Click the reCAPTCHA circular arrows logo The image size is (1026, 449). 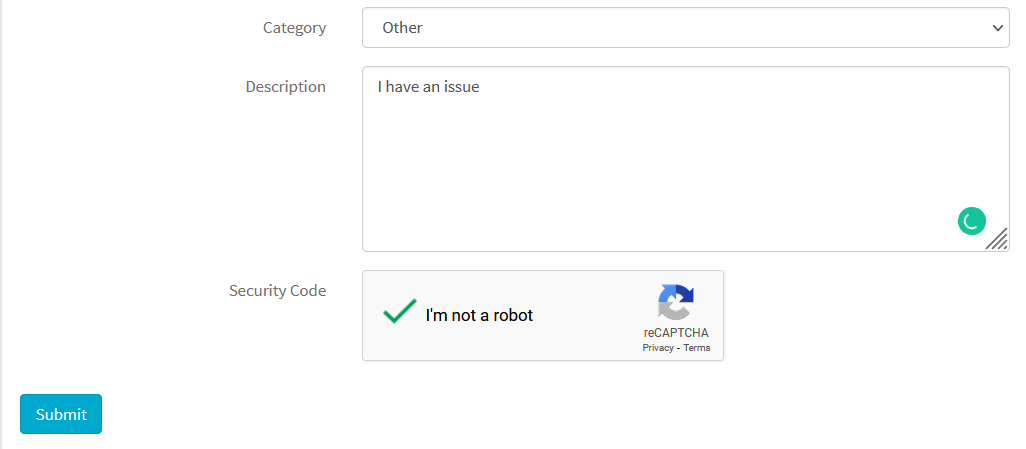click(x=675, y=302)
